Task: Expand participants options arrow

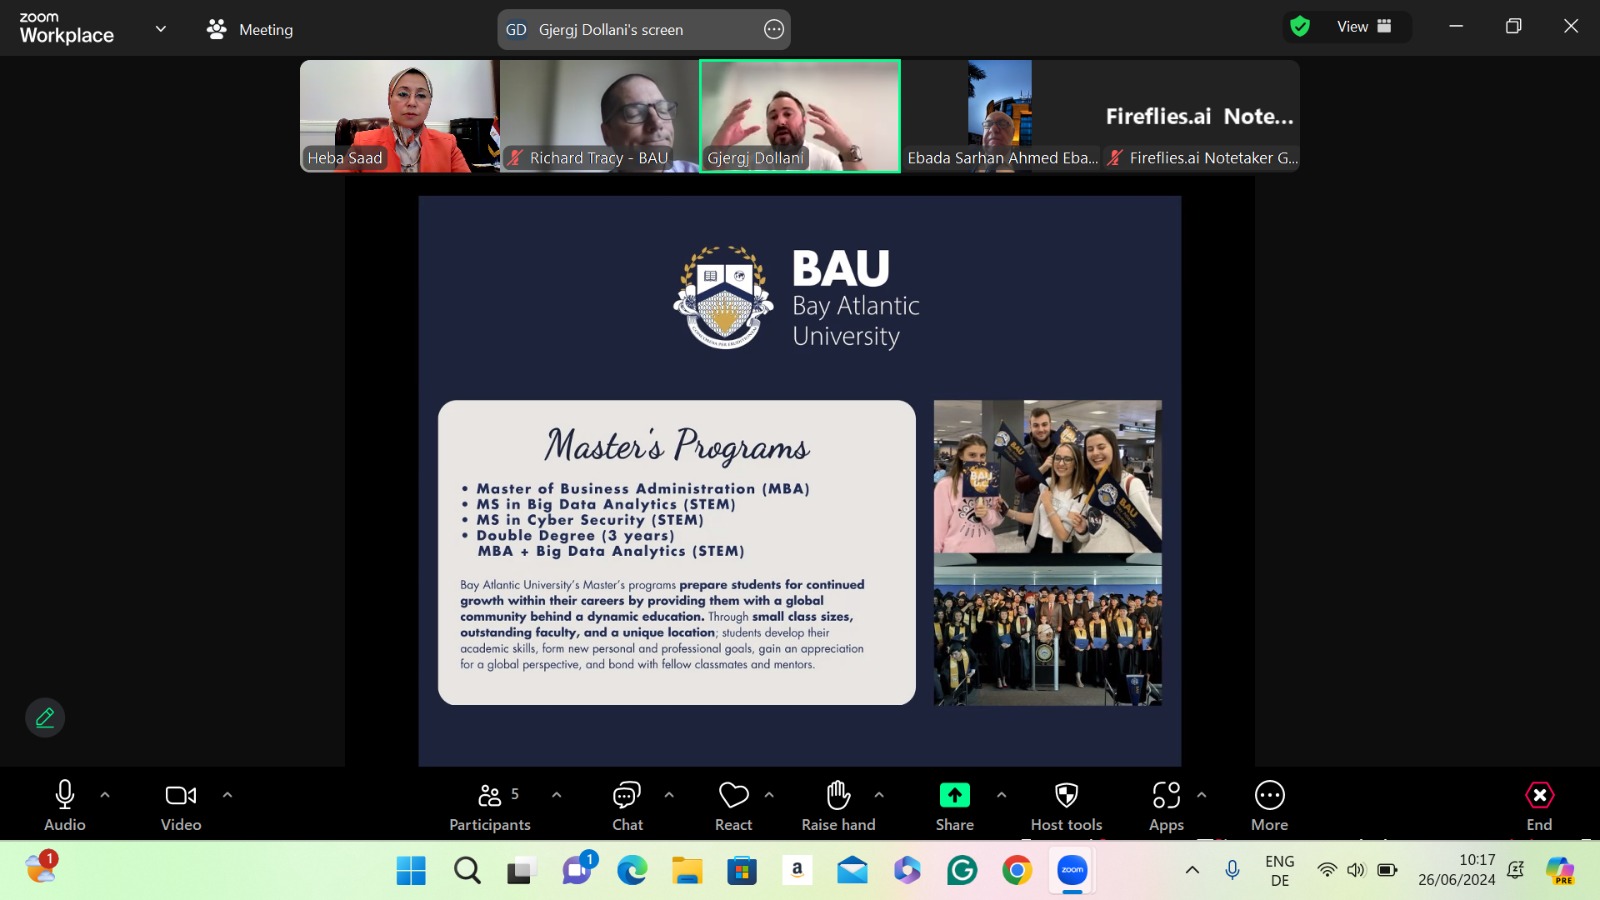Action: pyautogui.click(x=557, y=795)
